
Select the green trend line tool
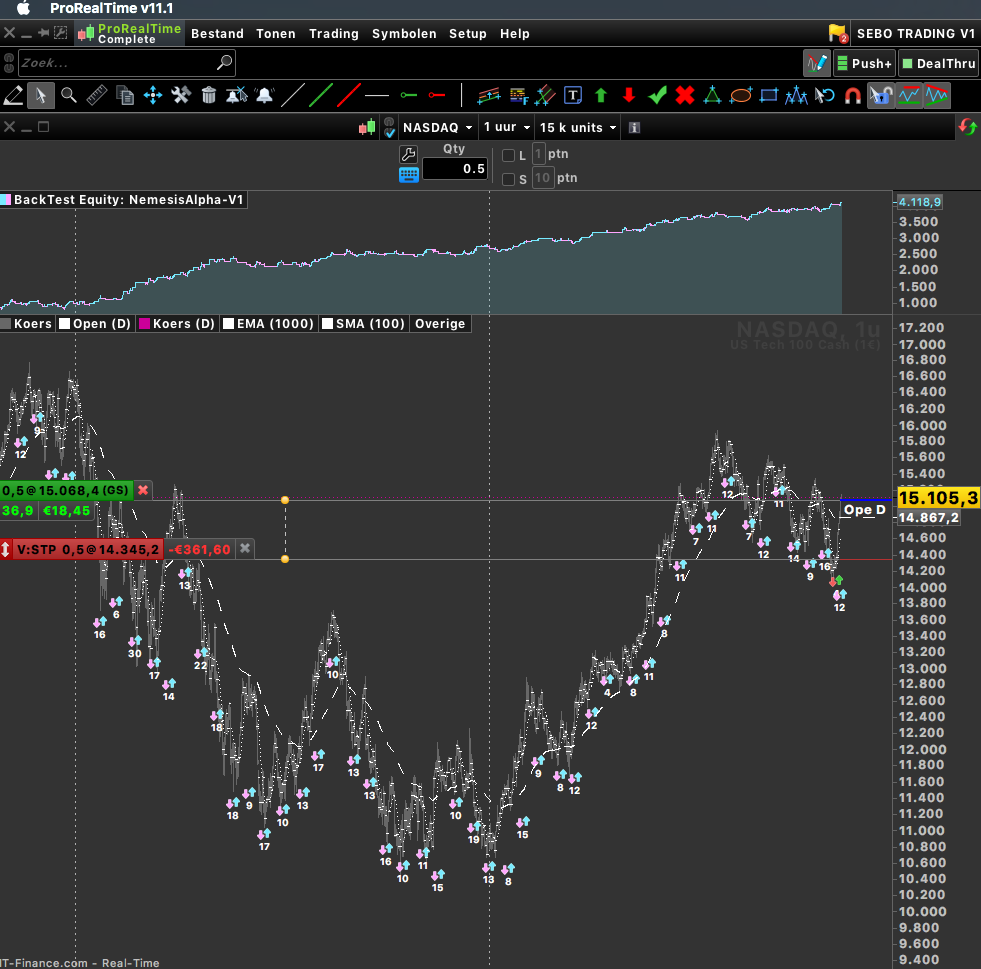[321, 96]
